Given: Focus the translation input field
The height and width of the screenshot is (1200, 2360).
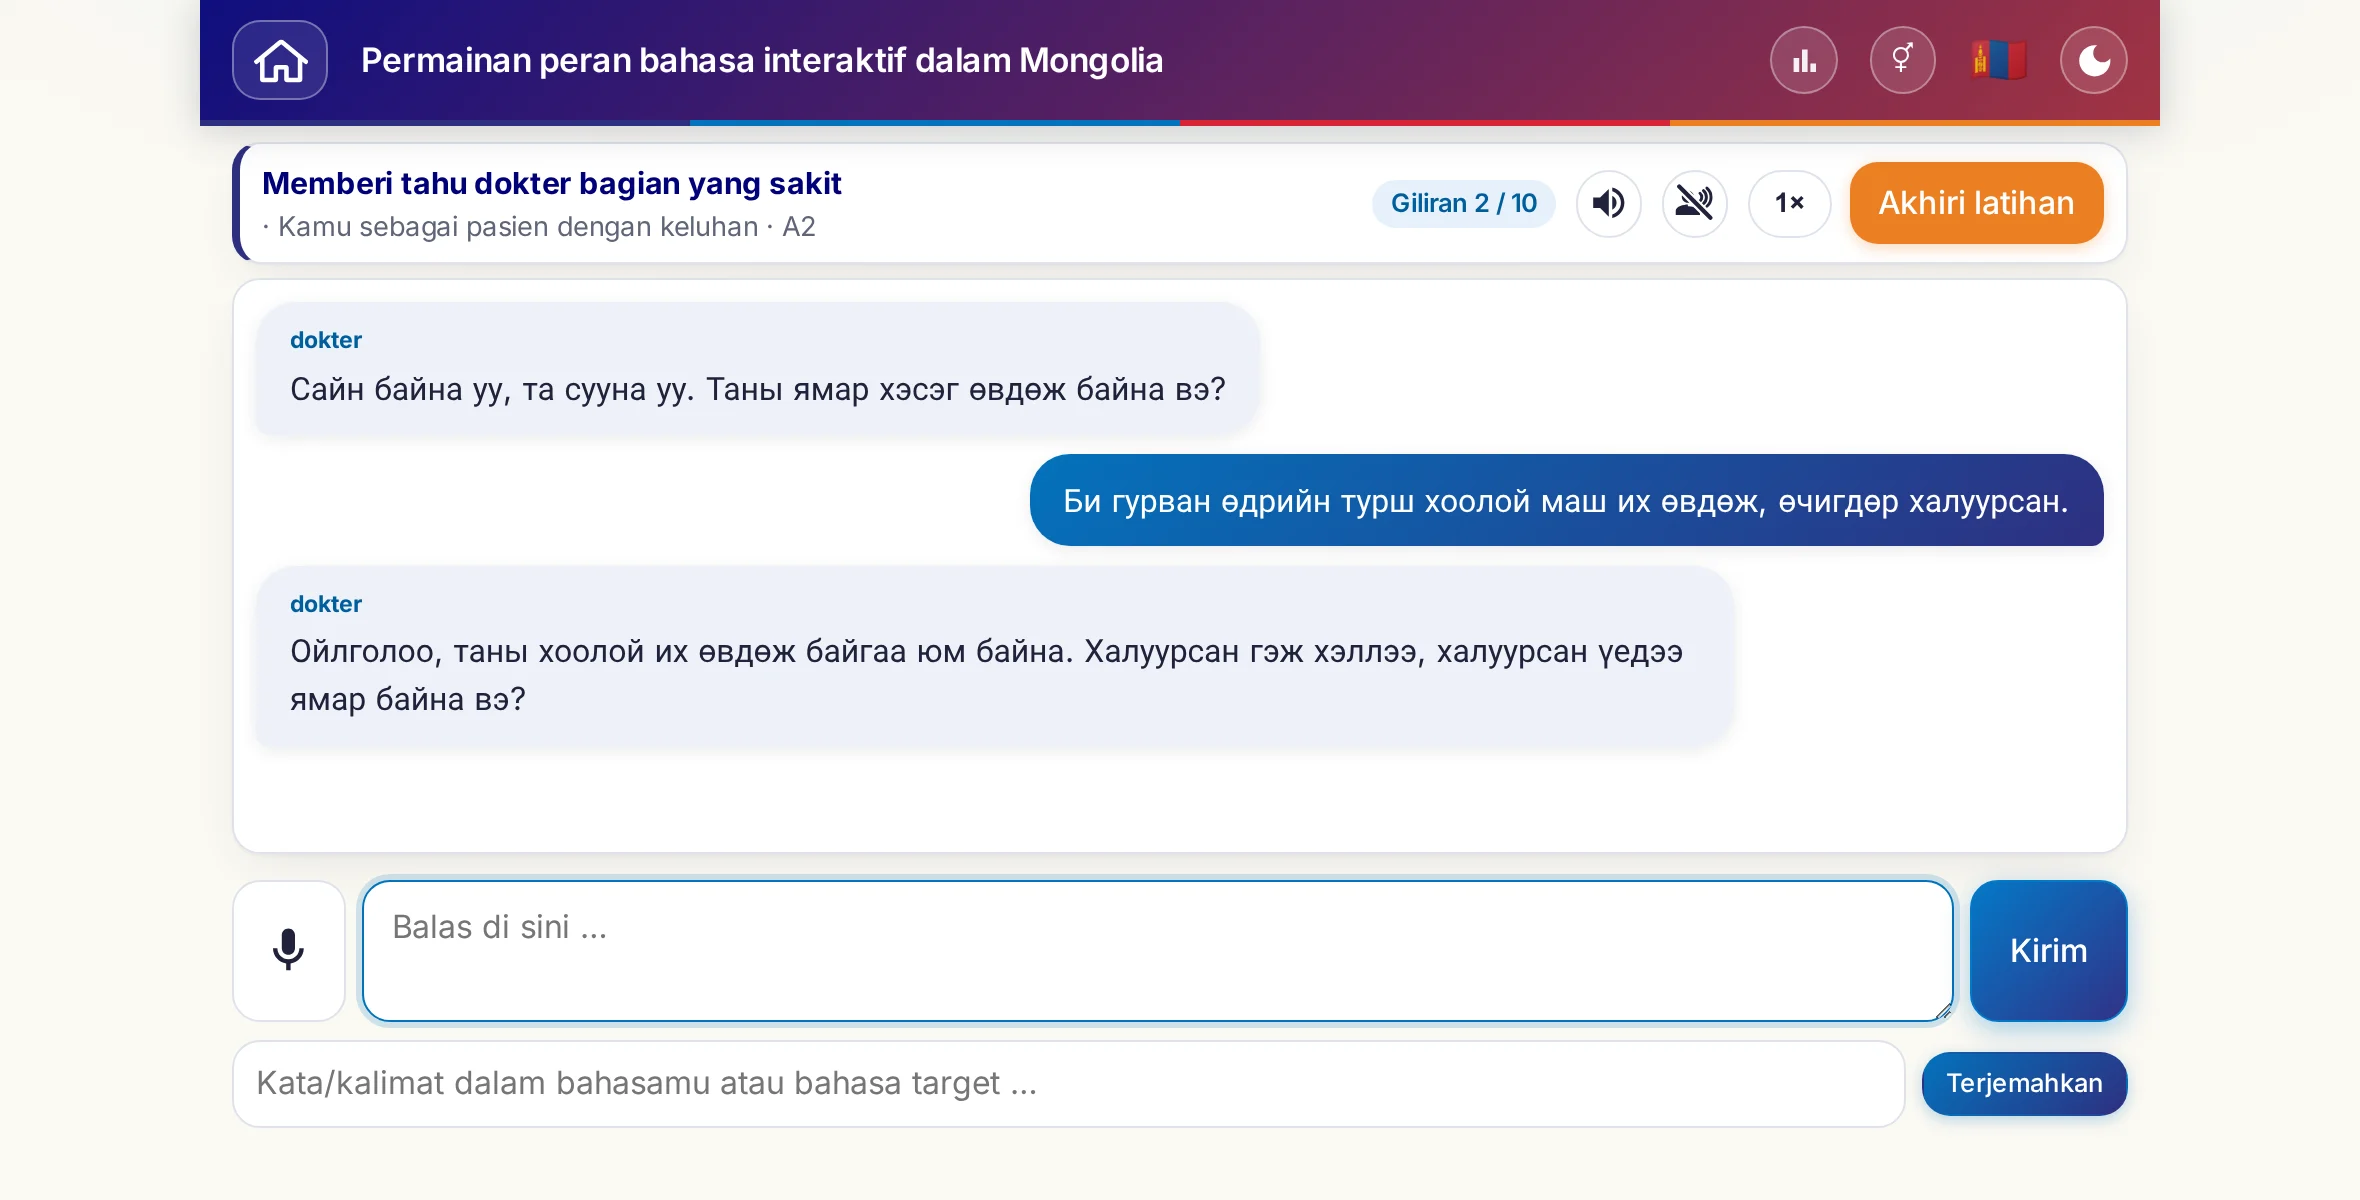Looking at the screenshot, I should 1068,1084.
